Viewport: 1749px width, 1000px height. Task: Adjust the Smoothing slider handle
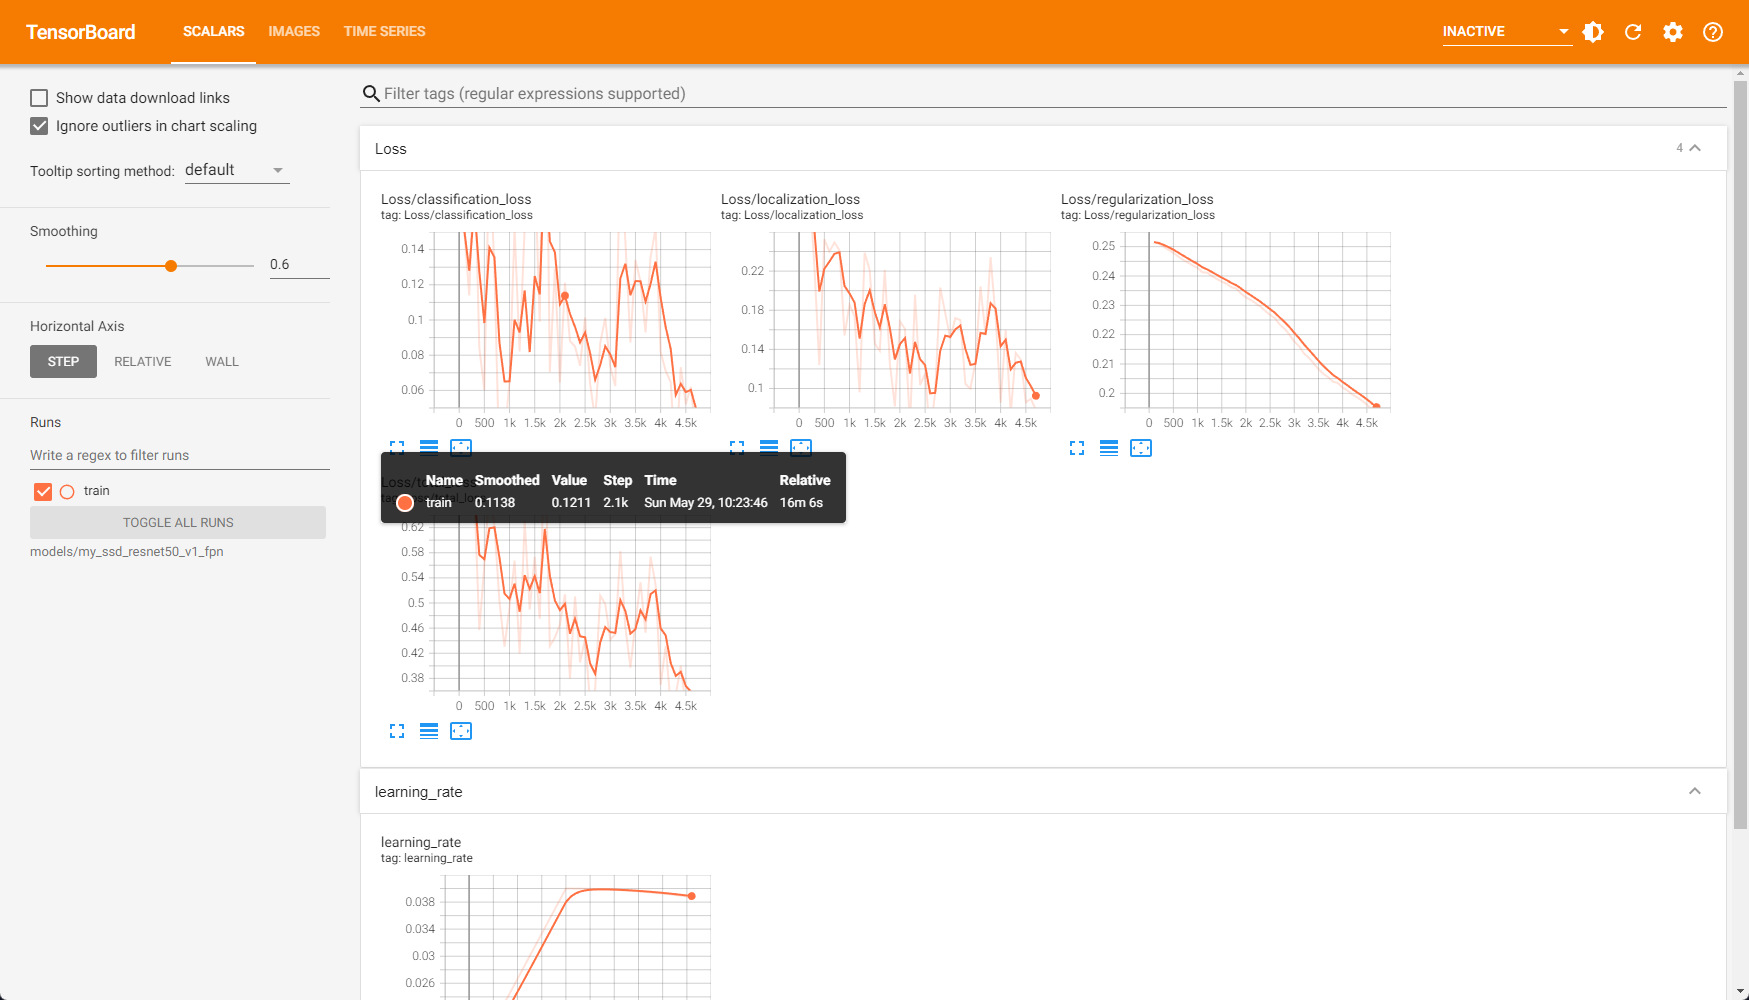(171, 266)
